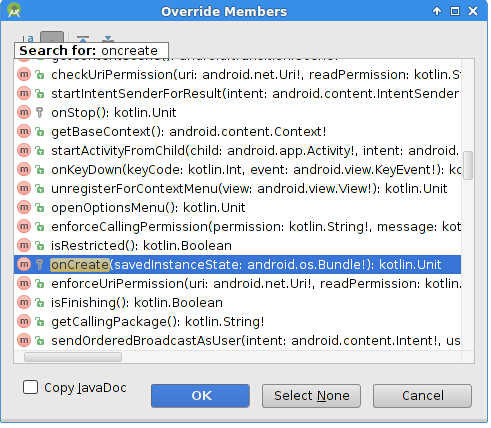Screen dimensions: 491x428
Task: Click the horizontal scrollbar thumb
Action: tap(73, 357)
